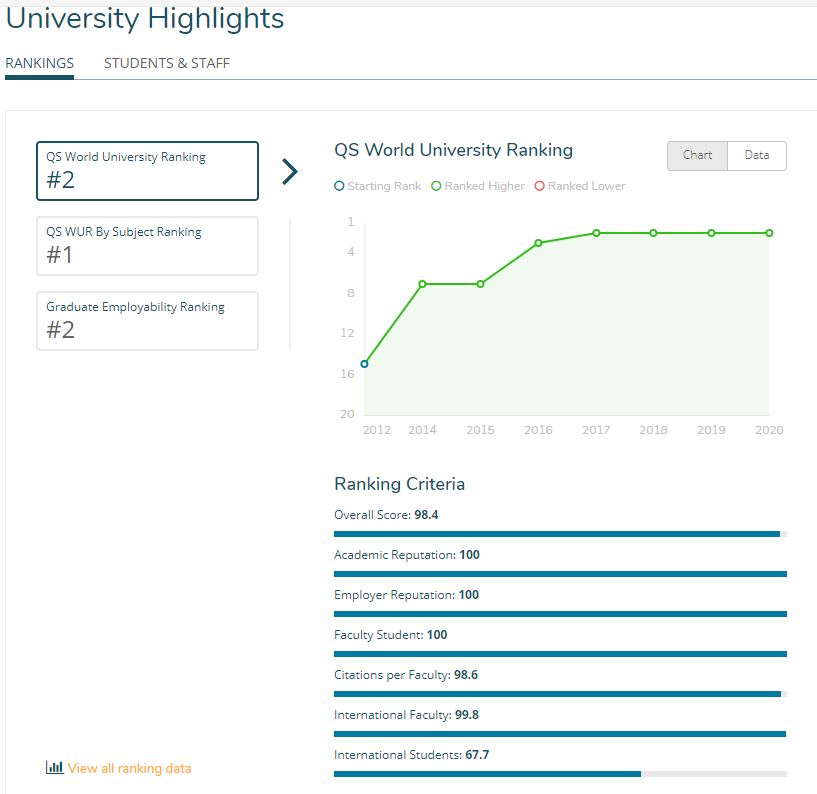Click the Ranked Lower legend text

[586, 186]
